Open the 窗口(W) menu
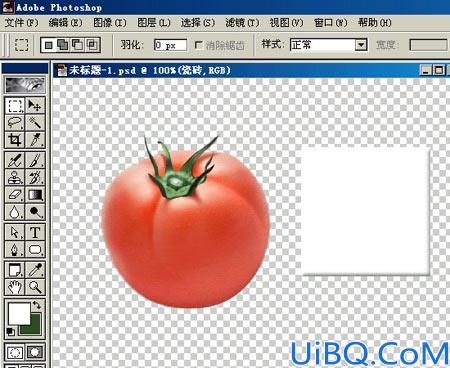Image resolution: width=450 pixels, height=368 pixels. click(x=331, y=23)
